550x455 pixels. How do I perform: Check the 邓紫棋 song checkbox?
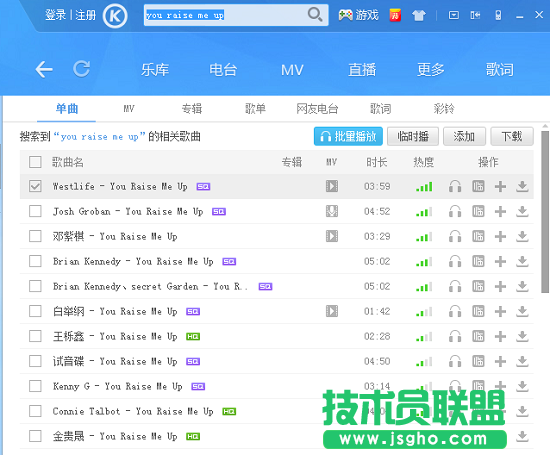35,236
